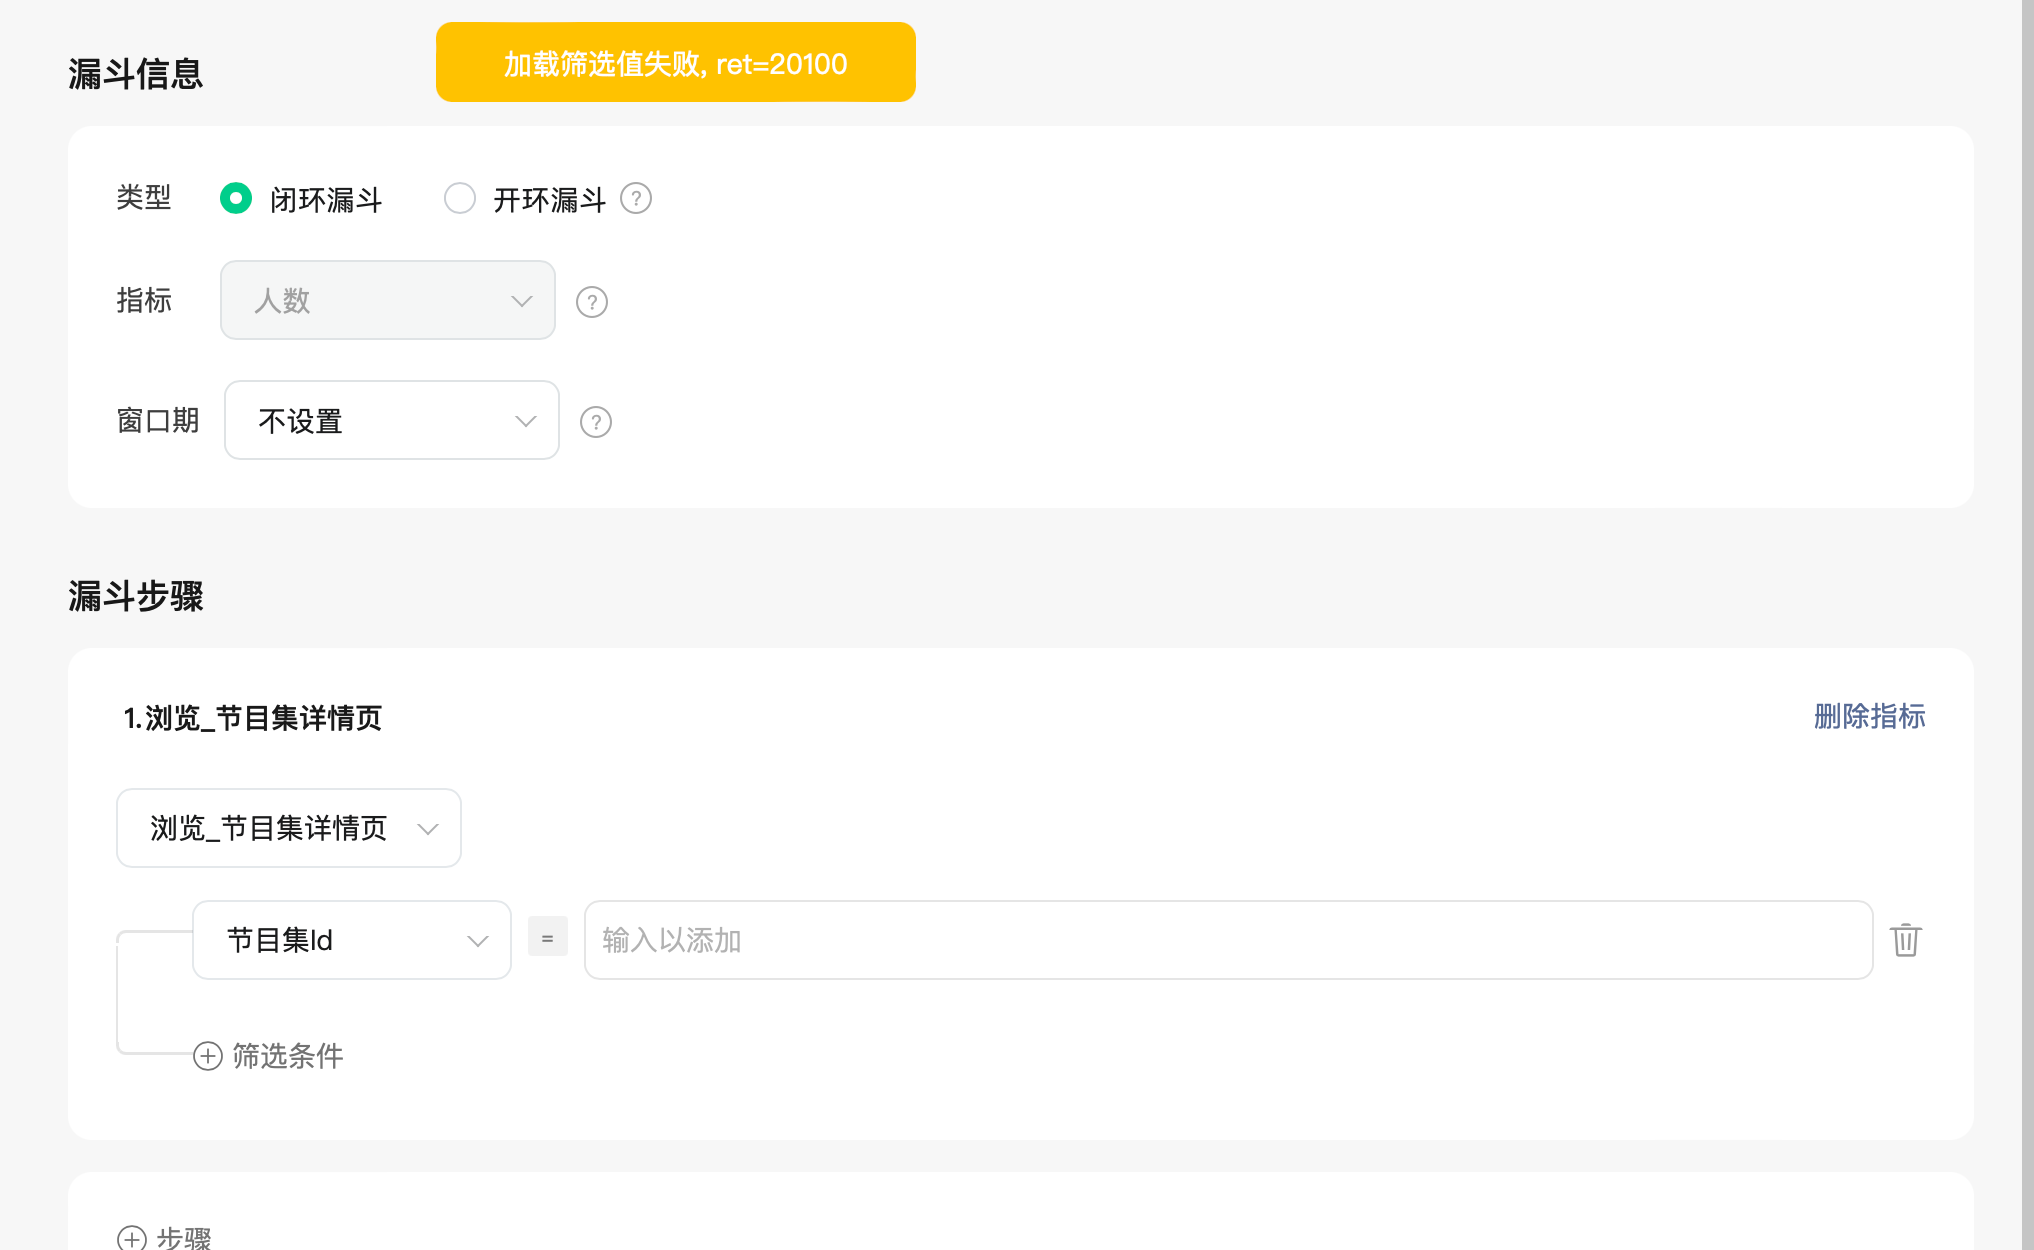Open the 浏览_节目集详情页 event dropdown
The height and width of the screenshot is (1250, 2034).
(x=289, y=828)
